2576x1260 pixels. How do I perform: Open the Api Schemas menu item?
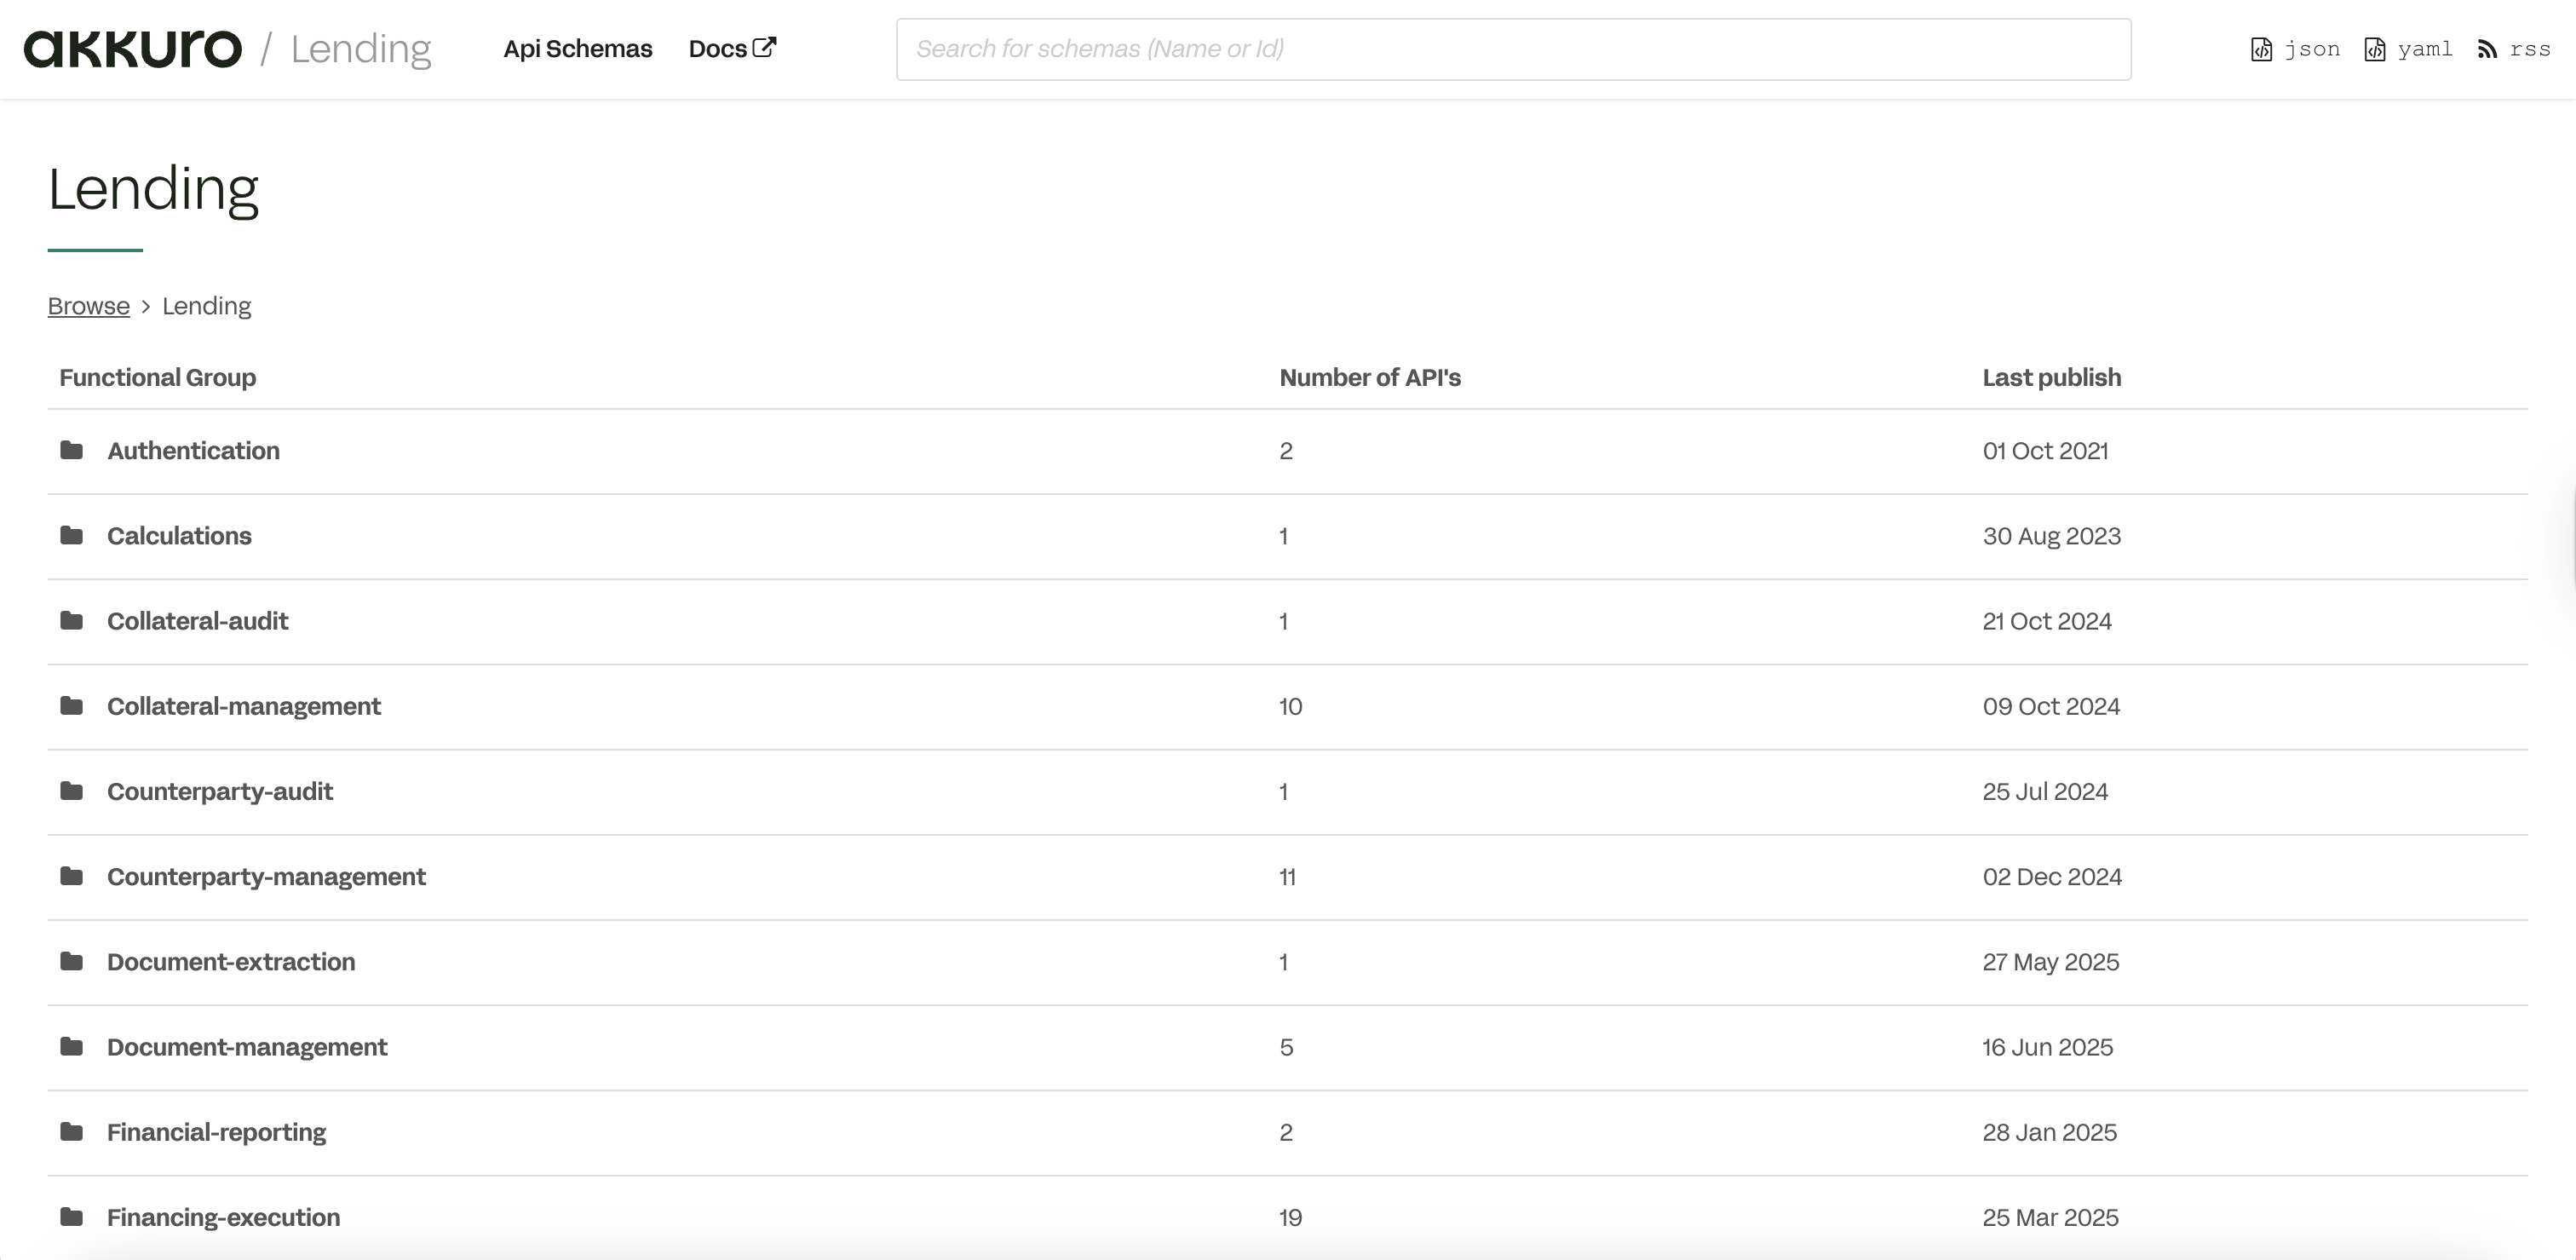pos(577,48)
